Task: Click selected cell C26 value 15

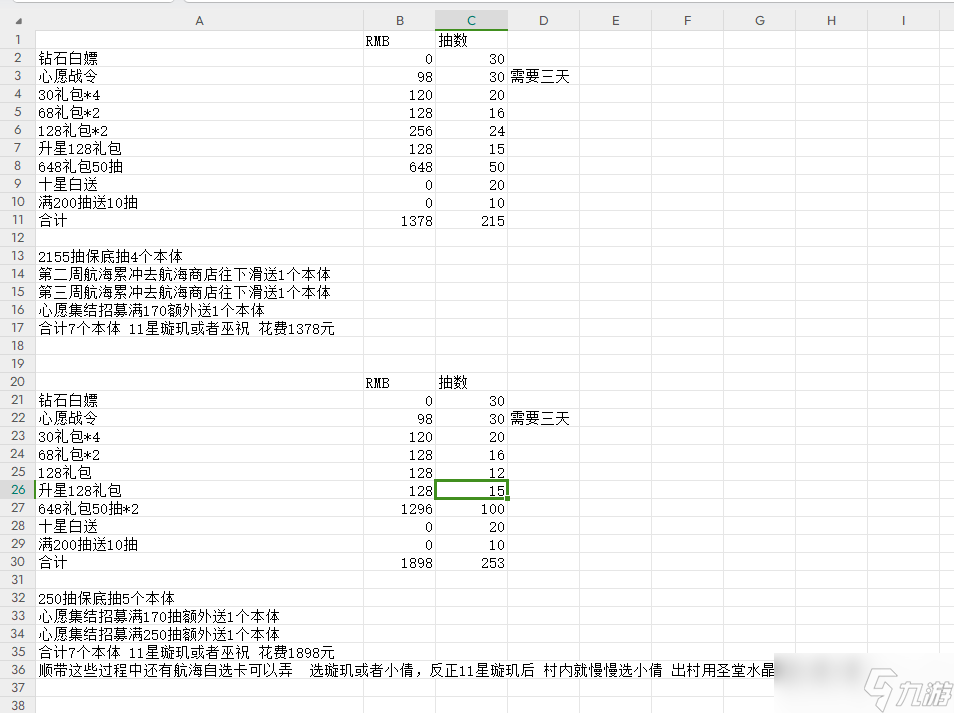Action: coord(472,490)
